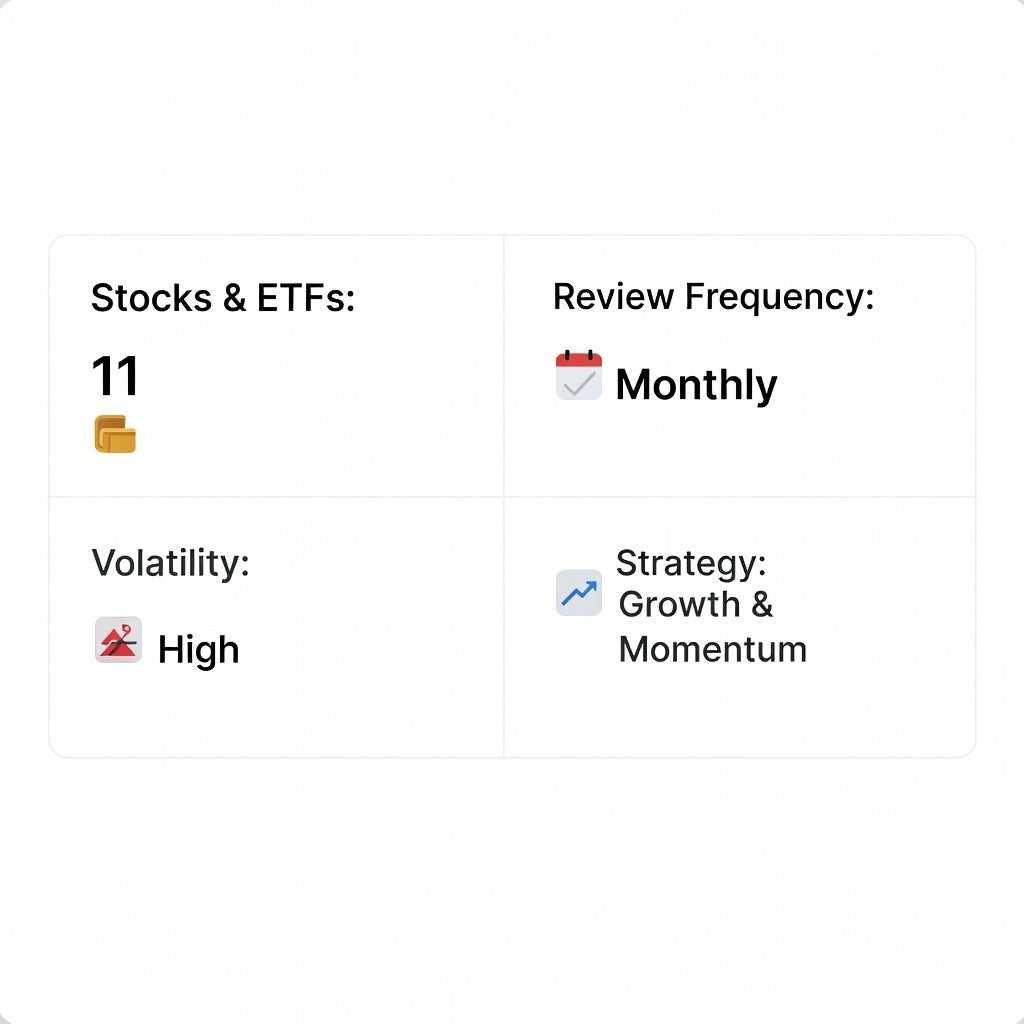Click the number 11 value
This screenshot has width=1024, height=1024.
pos(115,377)
